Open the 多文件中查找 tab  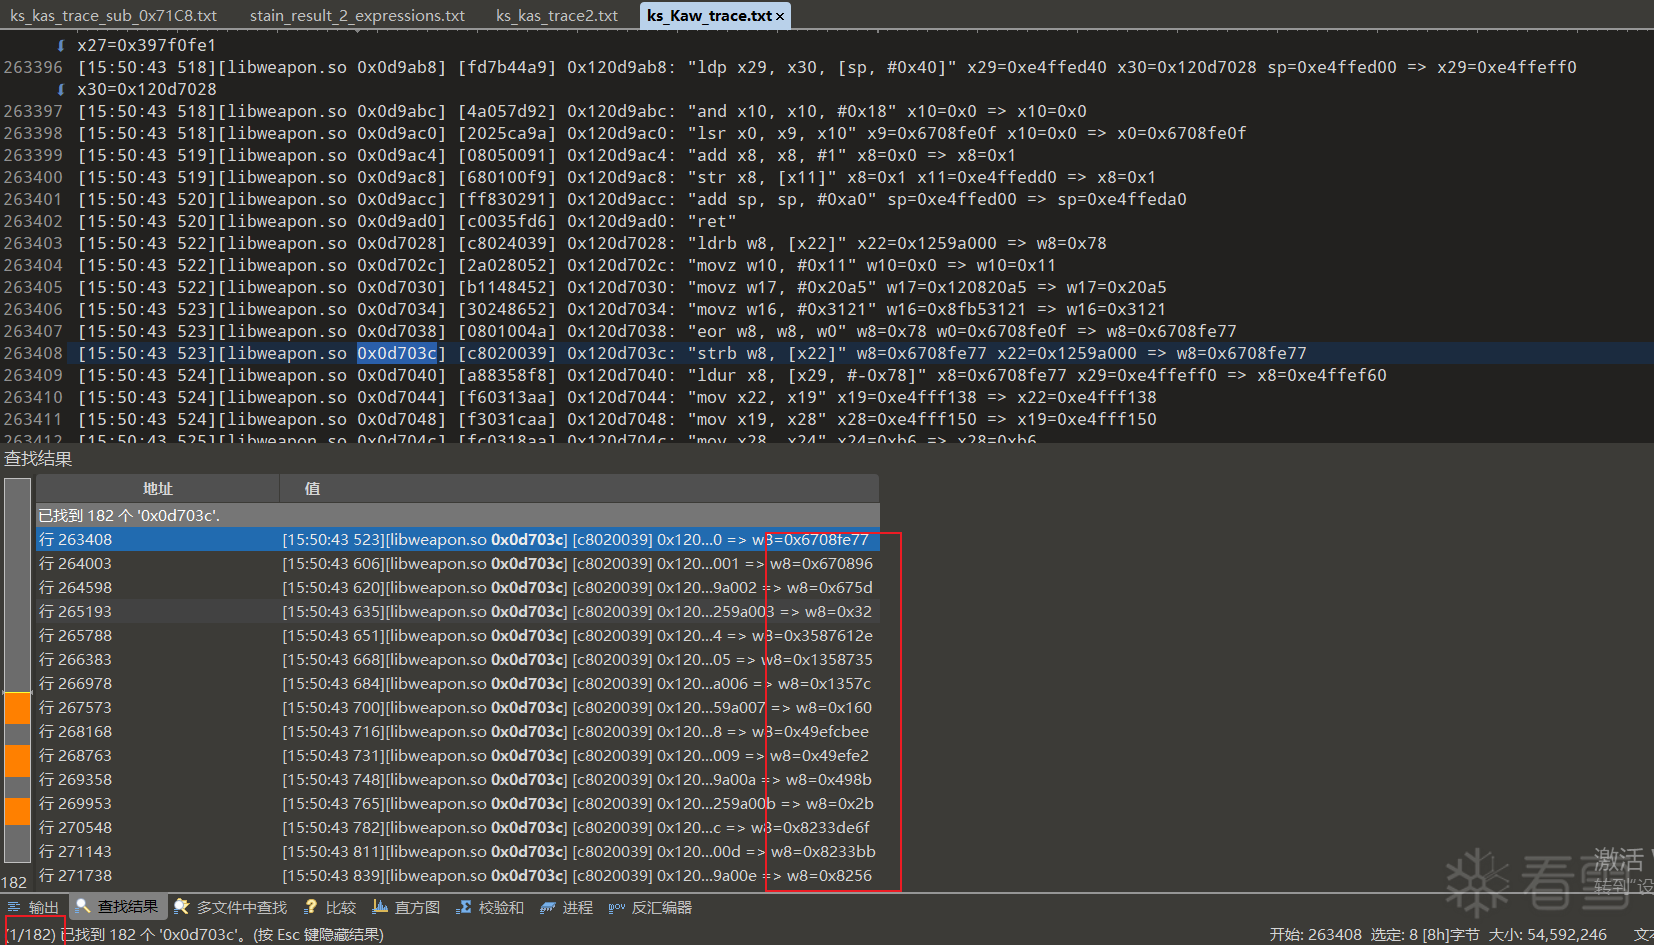pyautogui.click(x=231, y=907)
